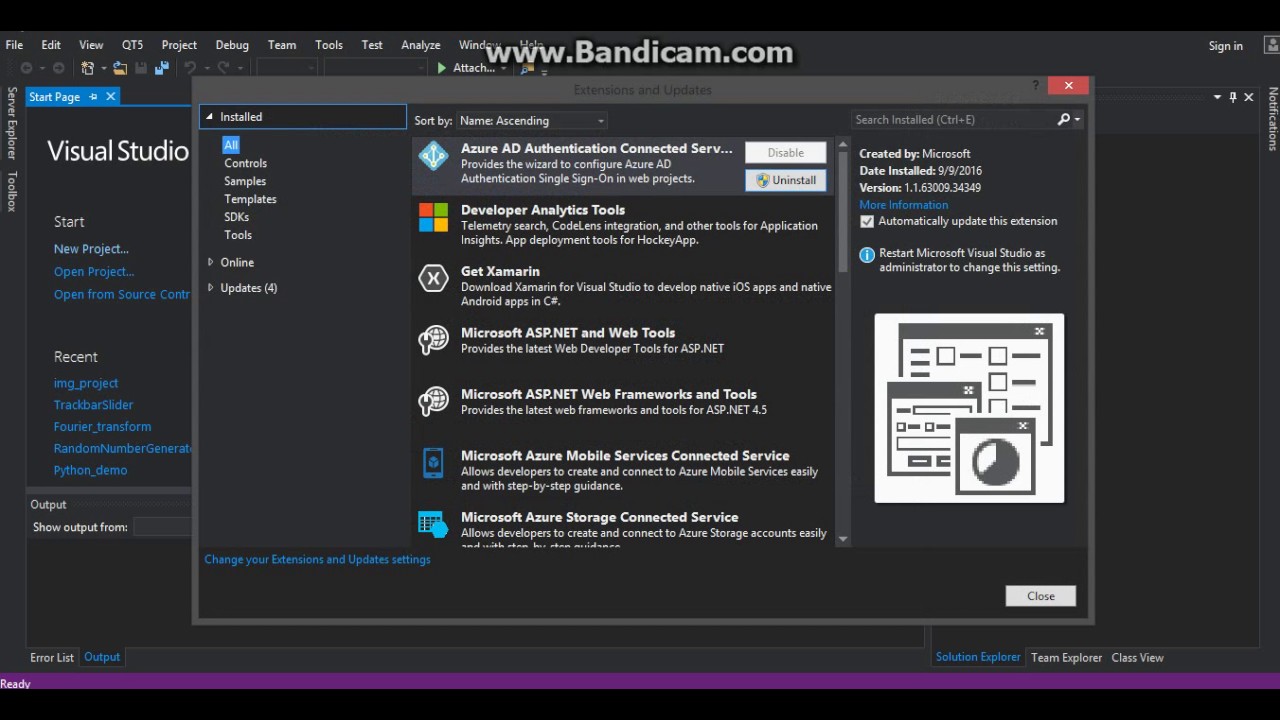The height and width of the screenshot is (720, 1280).
Task: Select the Samples category under Installed
Action: pos(245,181)
